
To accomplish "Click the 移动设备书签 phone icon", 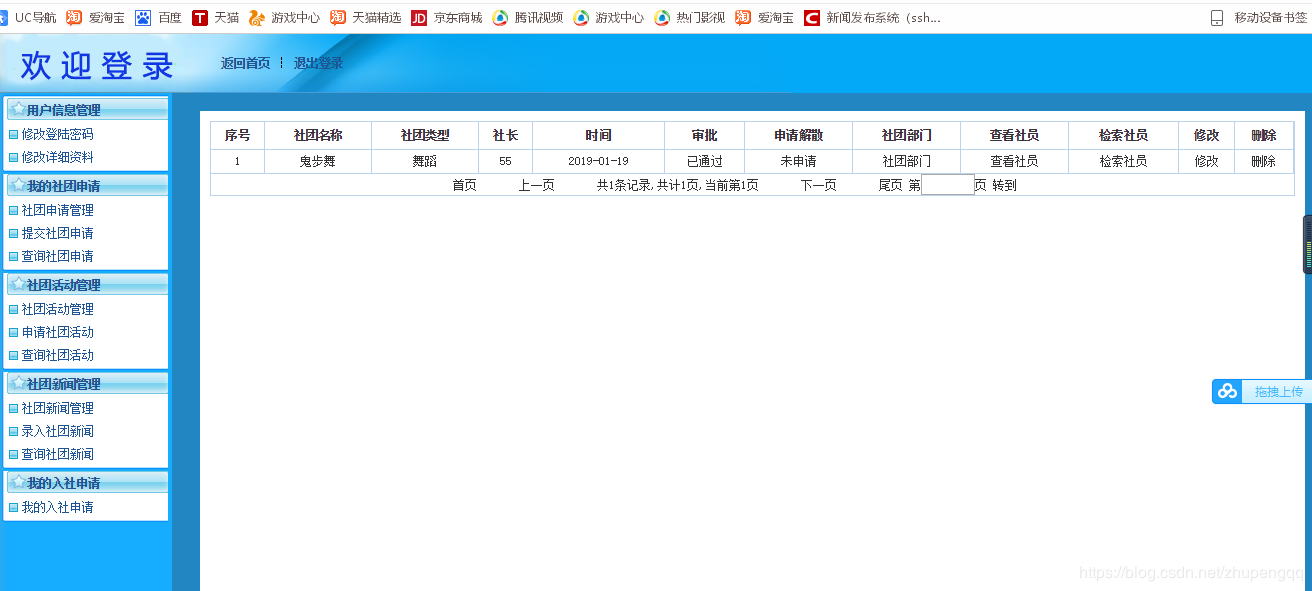I will pos(1217,17).
